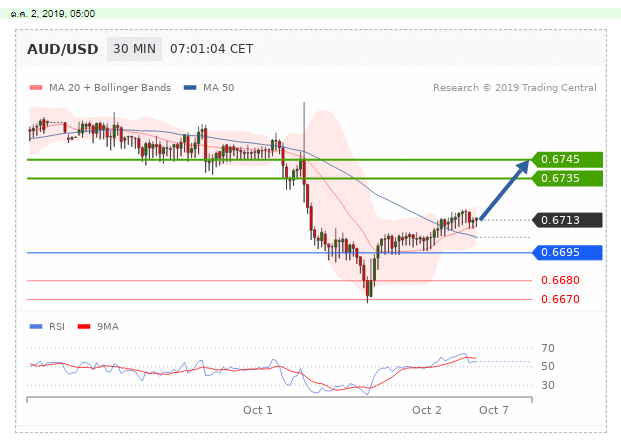Select the 30 MIN timeframe badge
The width and height of the screenshot is (621, 444).
pos(134,49)
